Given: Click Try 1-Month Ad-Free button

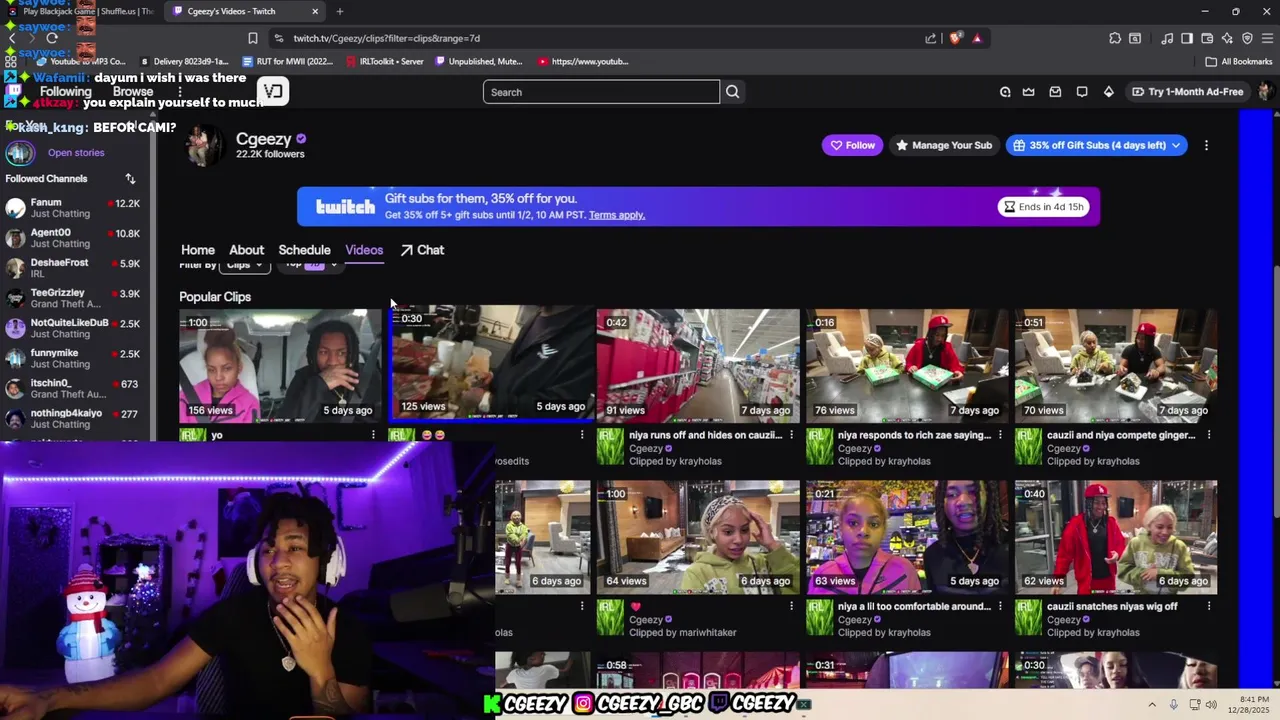Looking at the screenshot, I should coord(1188,92).
